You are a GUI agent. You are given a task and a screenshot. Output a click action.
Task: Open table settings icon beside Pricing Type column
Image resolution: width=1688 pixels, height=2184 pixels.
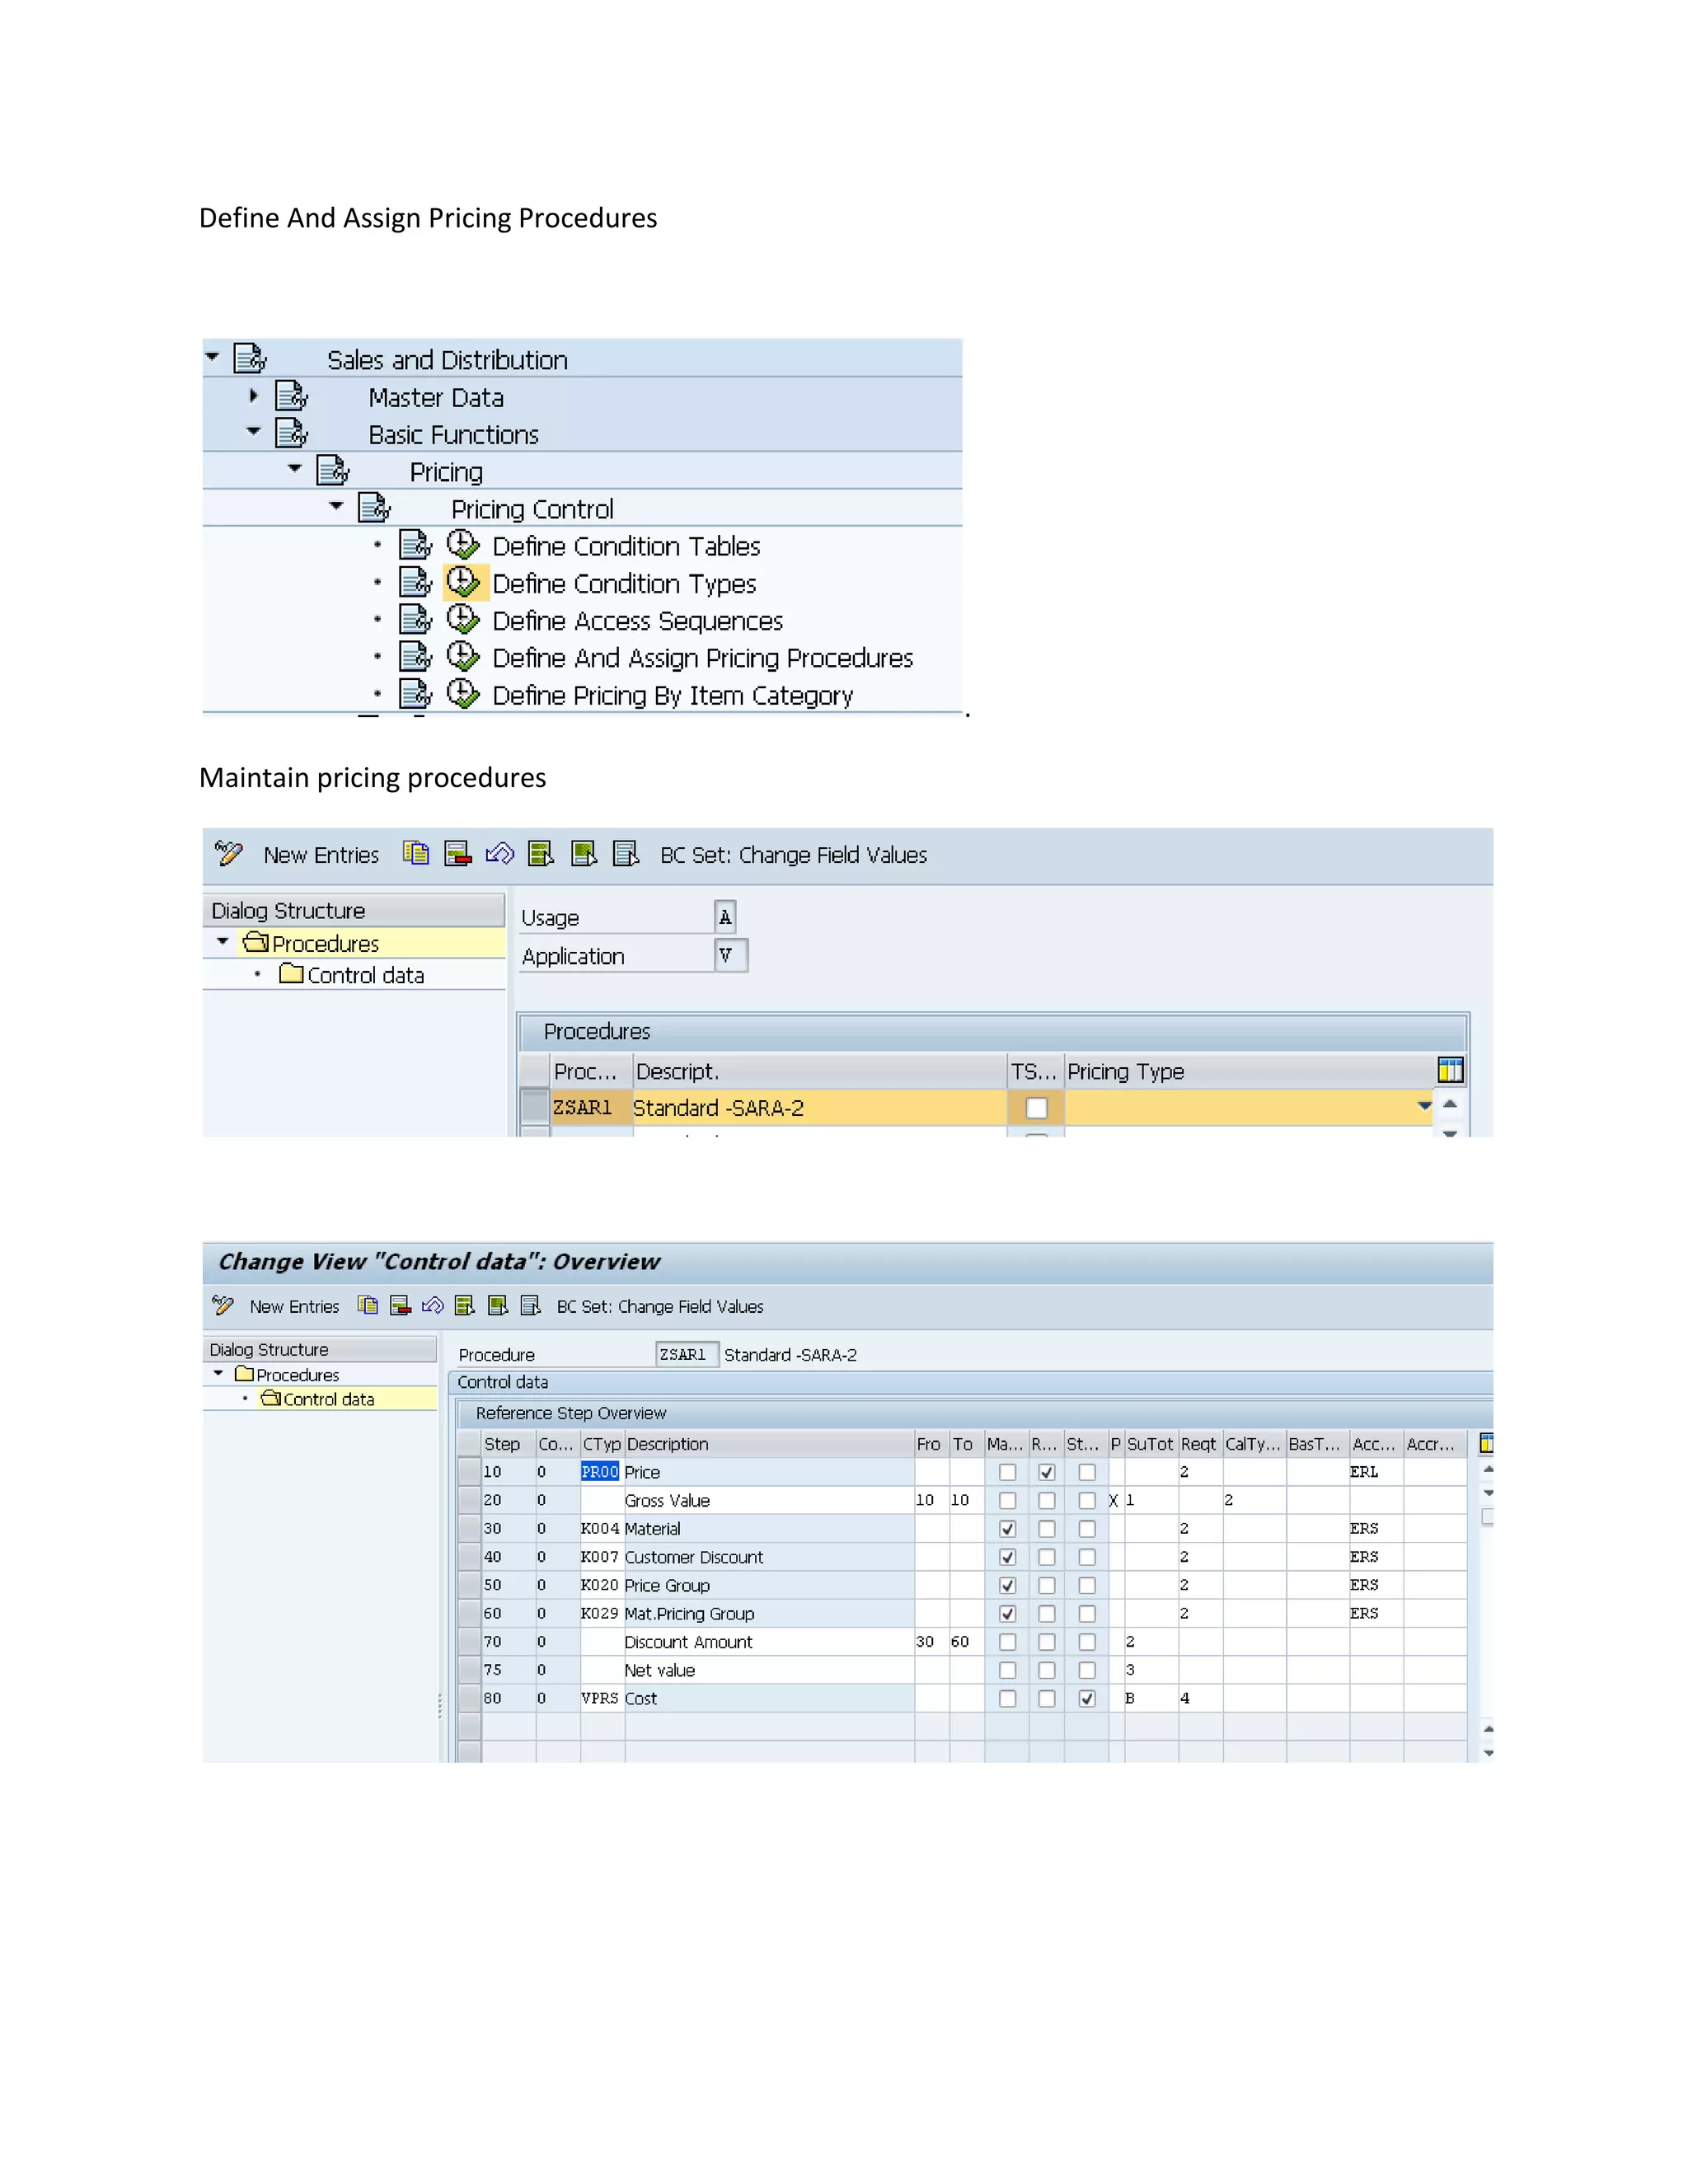click(1450, 1070)
